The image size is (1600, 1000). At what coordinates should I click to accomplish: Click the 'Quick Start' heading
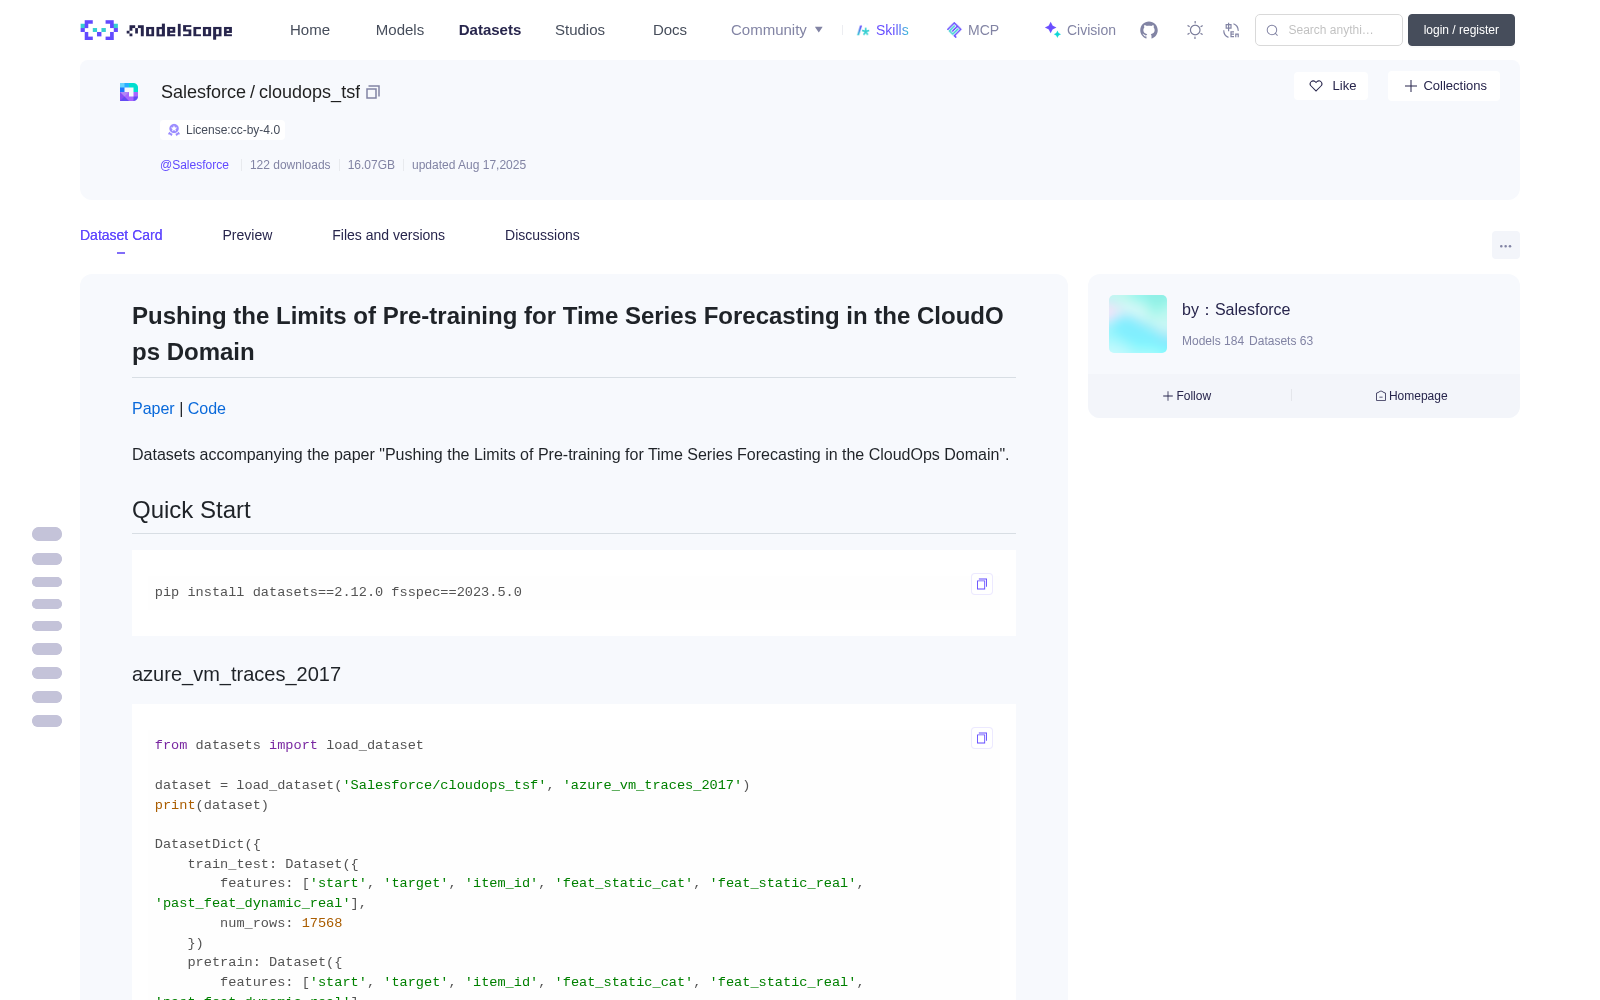point(191,510)
